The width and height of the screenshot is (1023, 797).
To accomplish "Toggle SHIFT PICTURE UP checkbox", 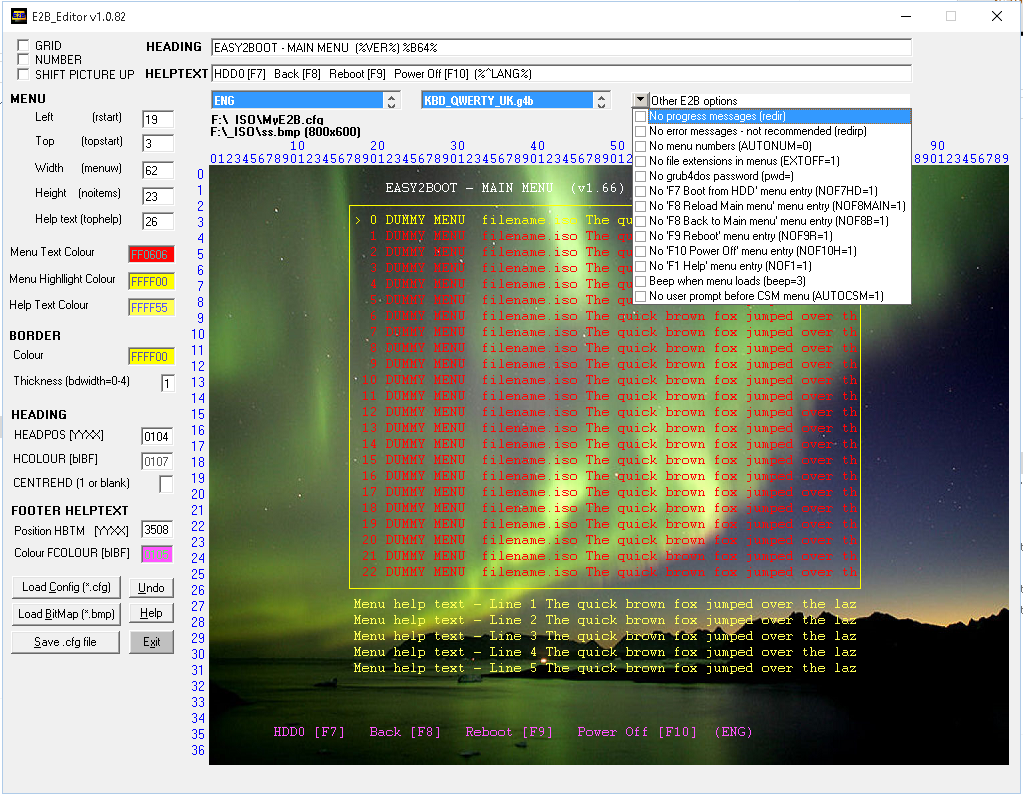I will coord(23,74).
